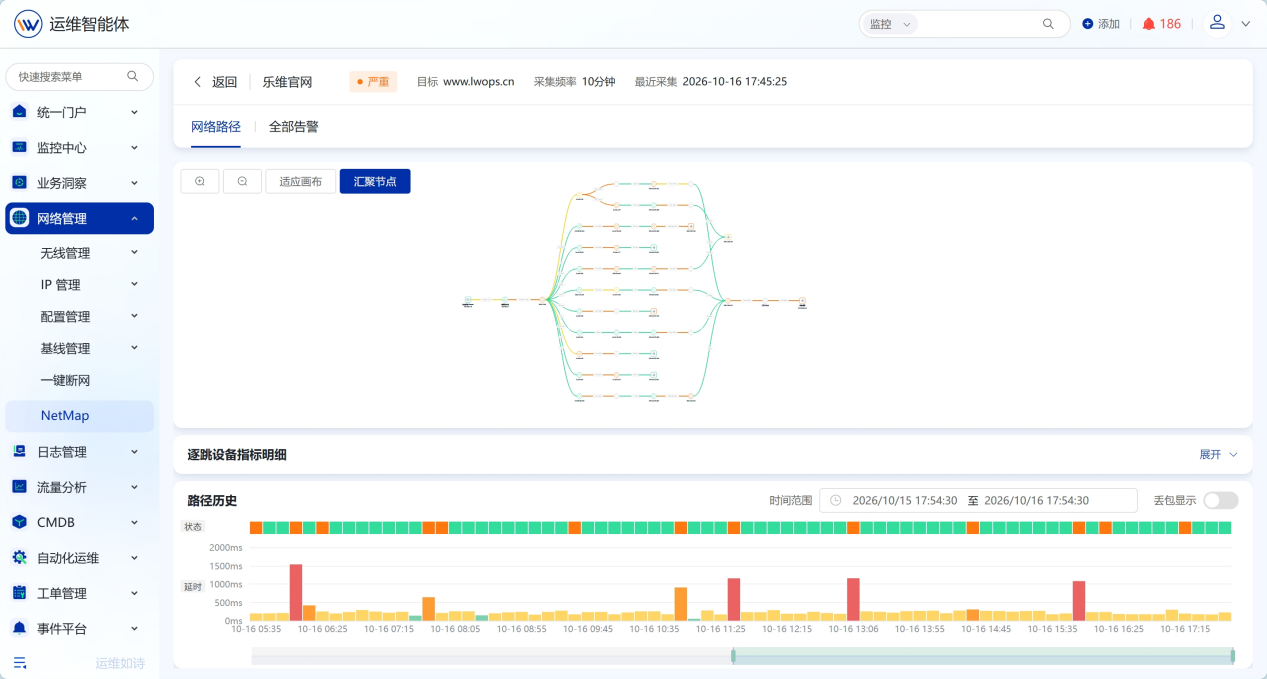Open the user profile icon
The width and height of the screenshot is (1267, 679).
tap(1217, 22)
